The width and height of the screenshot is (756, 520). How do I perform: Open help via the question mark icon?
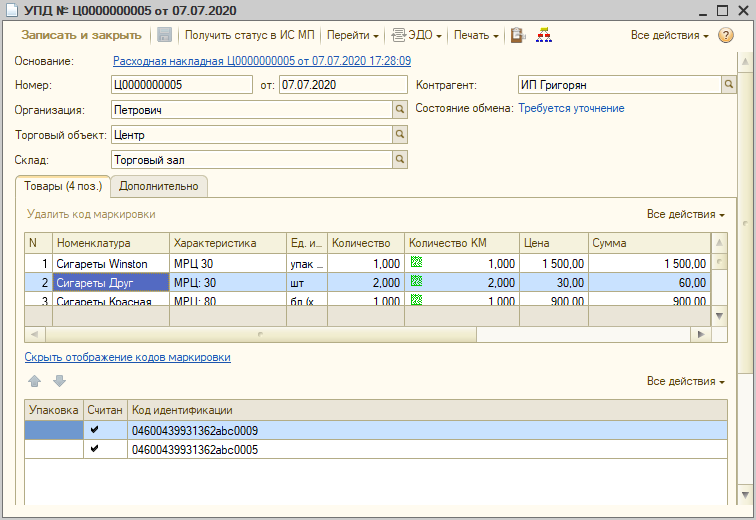tap(726, 35)
